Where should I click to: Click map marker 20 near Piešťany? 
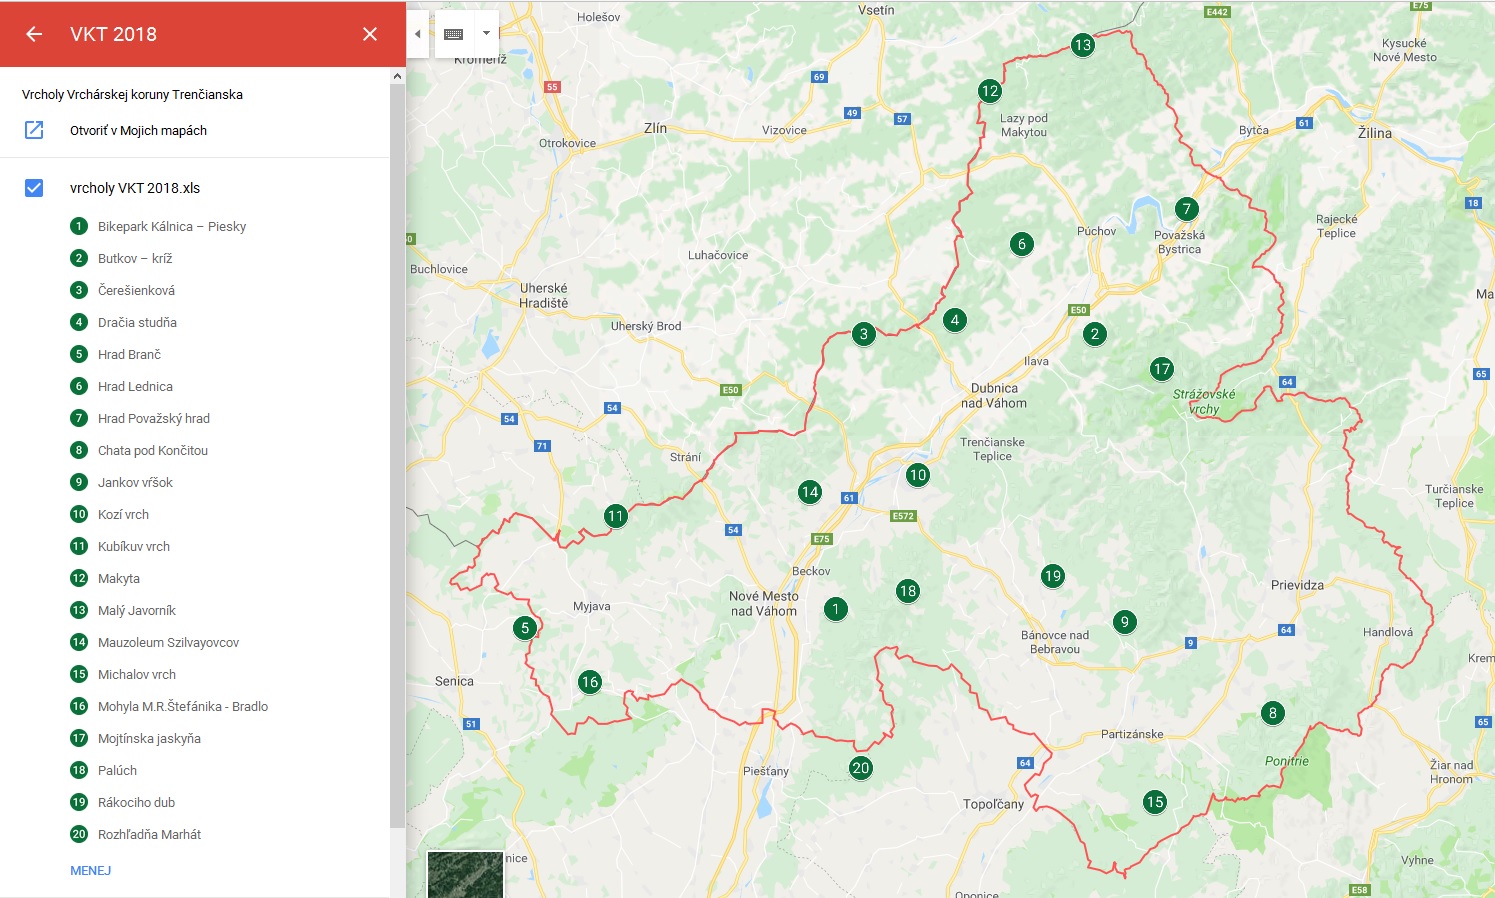coord(861,768)
